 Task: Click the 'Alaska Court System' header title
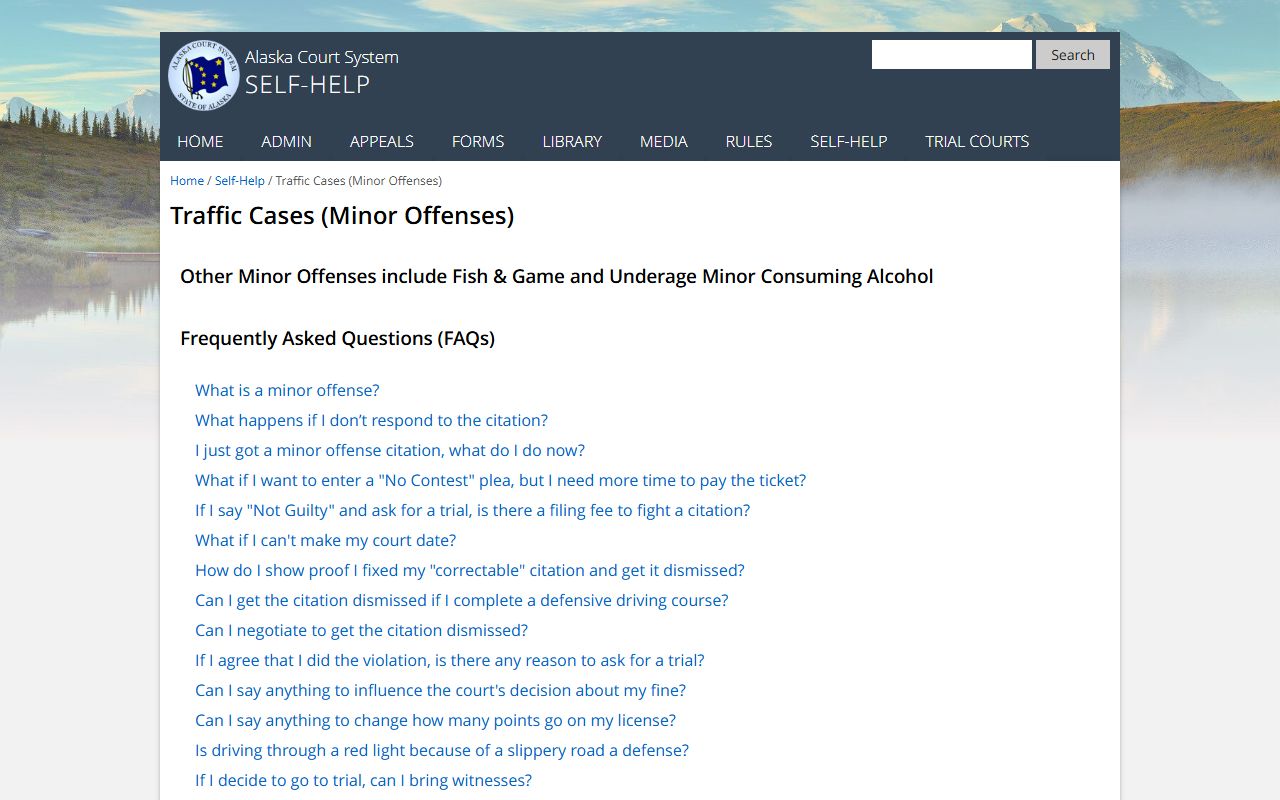coord(322,57)
